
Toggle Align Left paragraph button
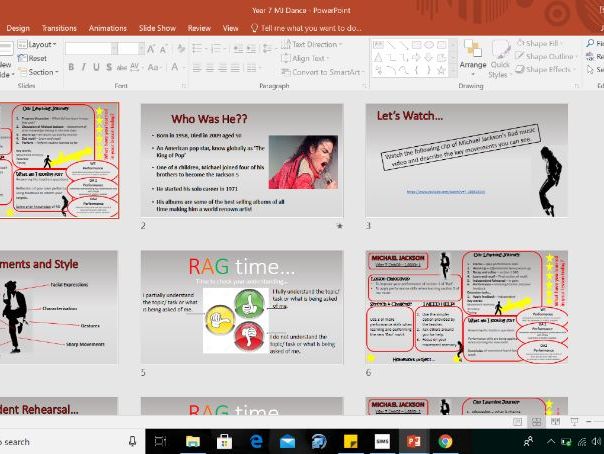(197, 69)
